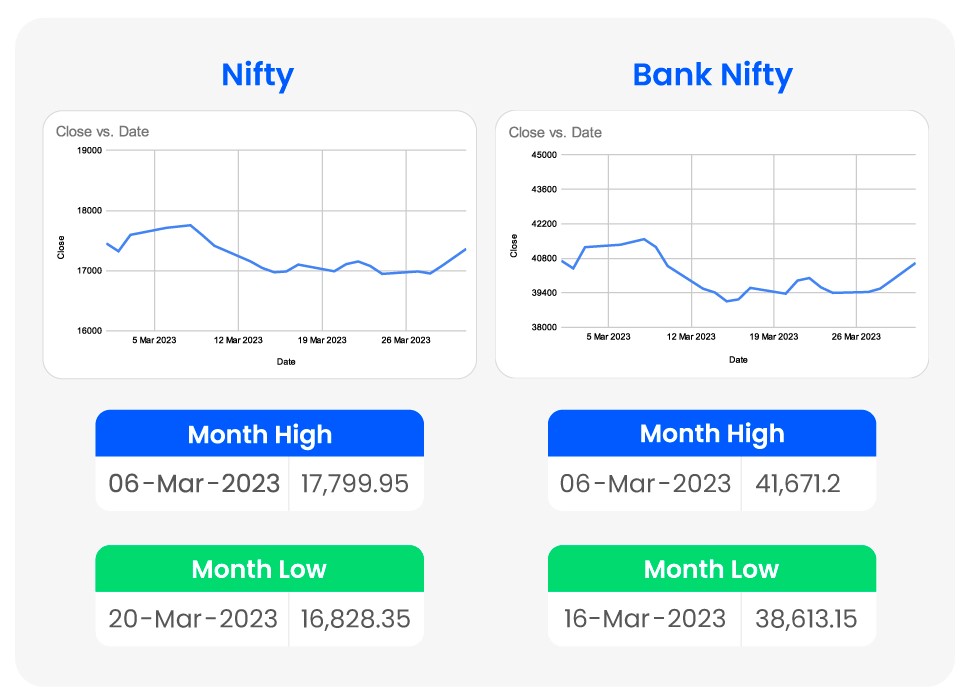The image size is (969, 700).
Task: Click the Nifty heading
Action: (x=257, y=75)
